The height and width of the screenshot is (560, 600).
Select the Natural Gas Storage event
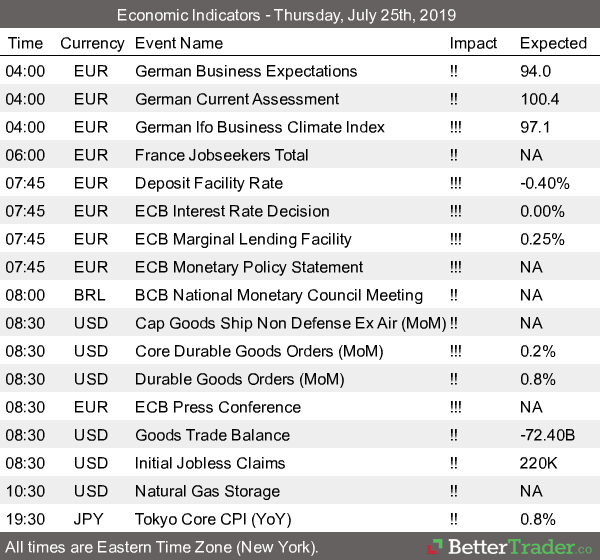[205, 491]
